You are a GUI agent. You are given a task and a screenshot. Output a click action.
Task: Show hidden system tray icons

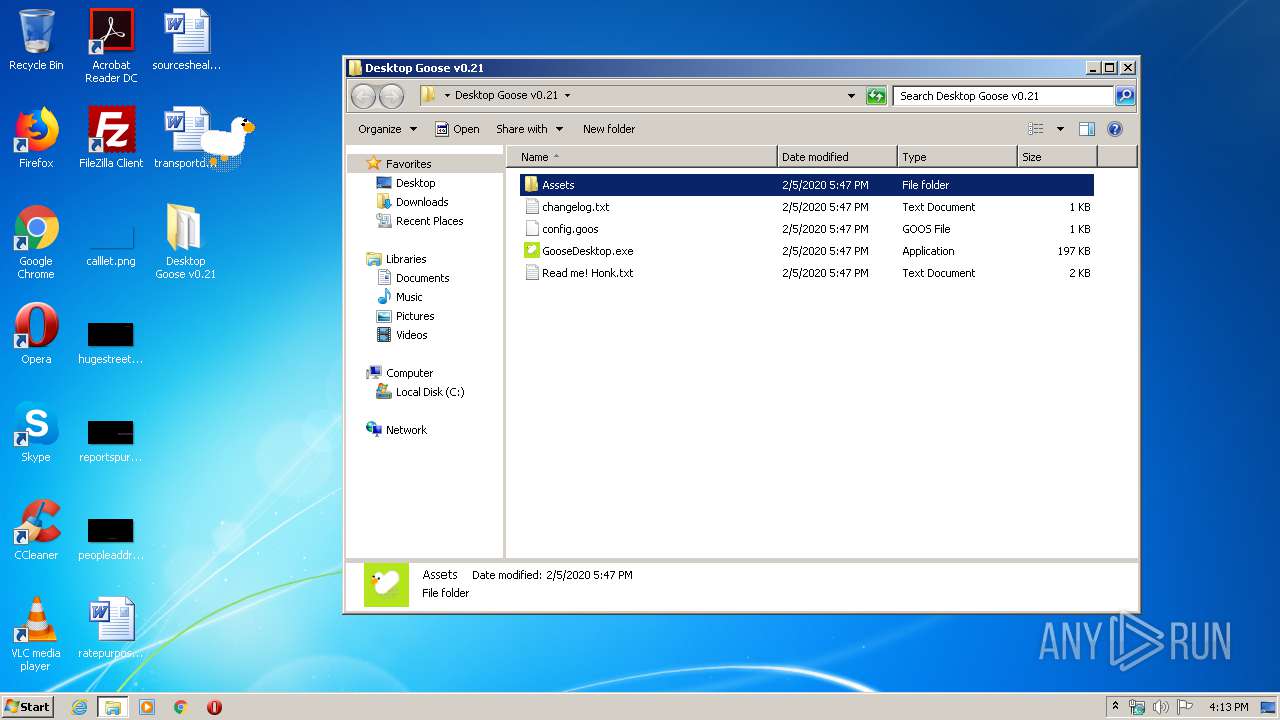coord(1116,707)
